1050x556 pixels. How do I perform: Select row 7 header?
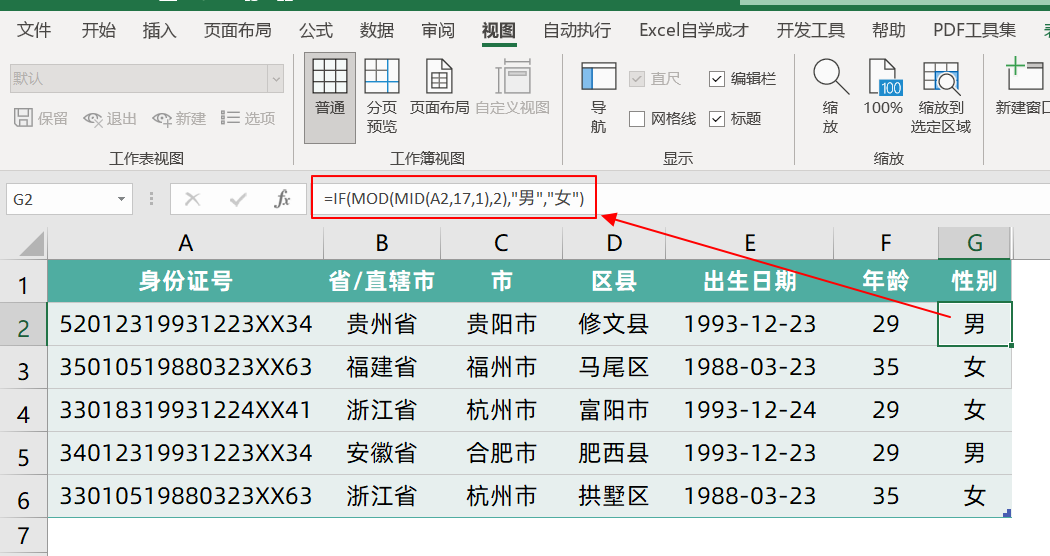pyautogui.click(x=23, y=536)
